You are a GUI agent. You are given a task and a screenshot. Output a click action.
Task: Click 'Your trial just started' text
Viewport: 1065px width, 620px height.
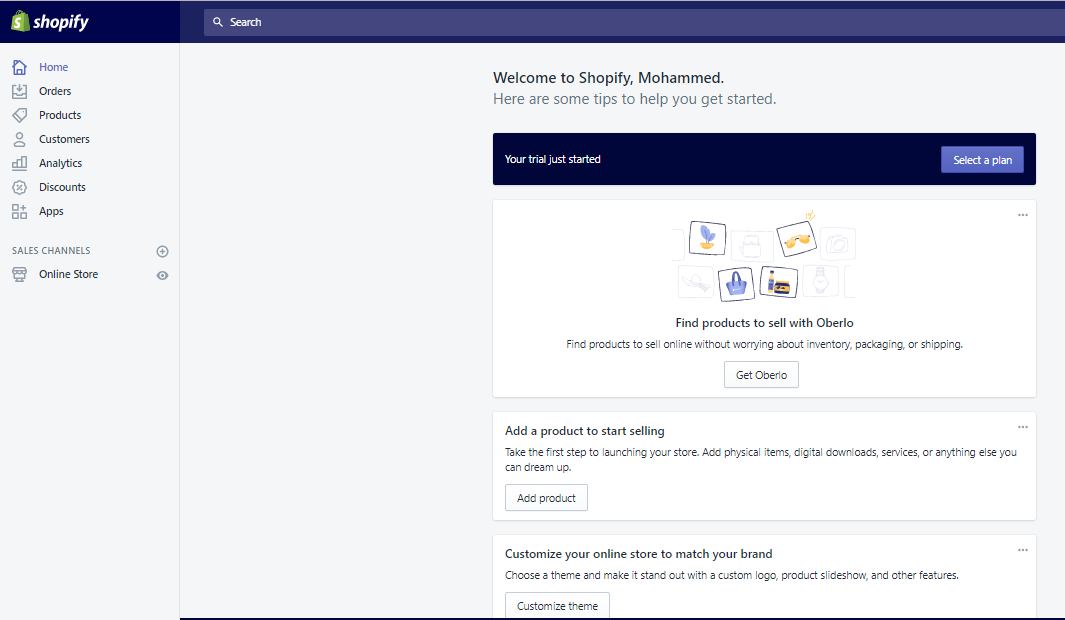(552, 159)
